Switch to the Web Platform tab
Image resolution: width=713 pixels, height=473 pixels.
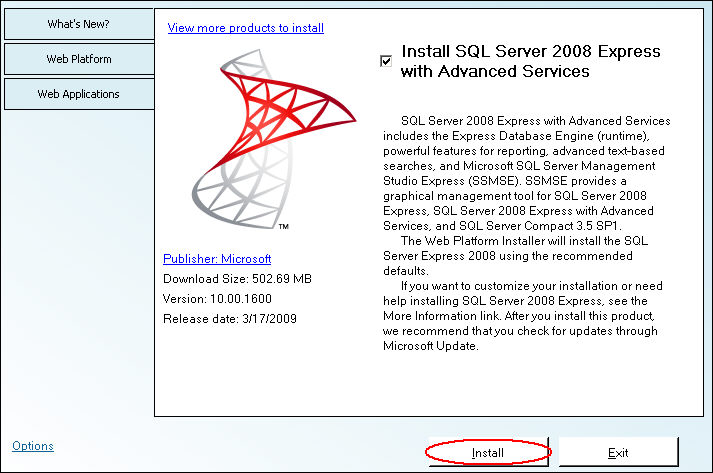coord(78,59)
